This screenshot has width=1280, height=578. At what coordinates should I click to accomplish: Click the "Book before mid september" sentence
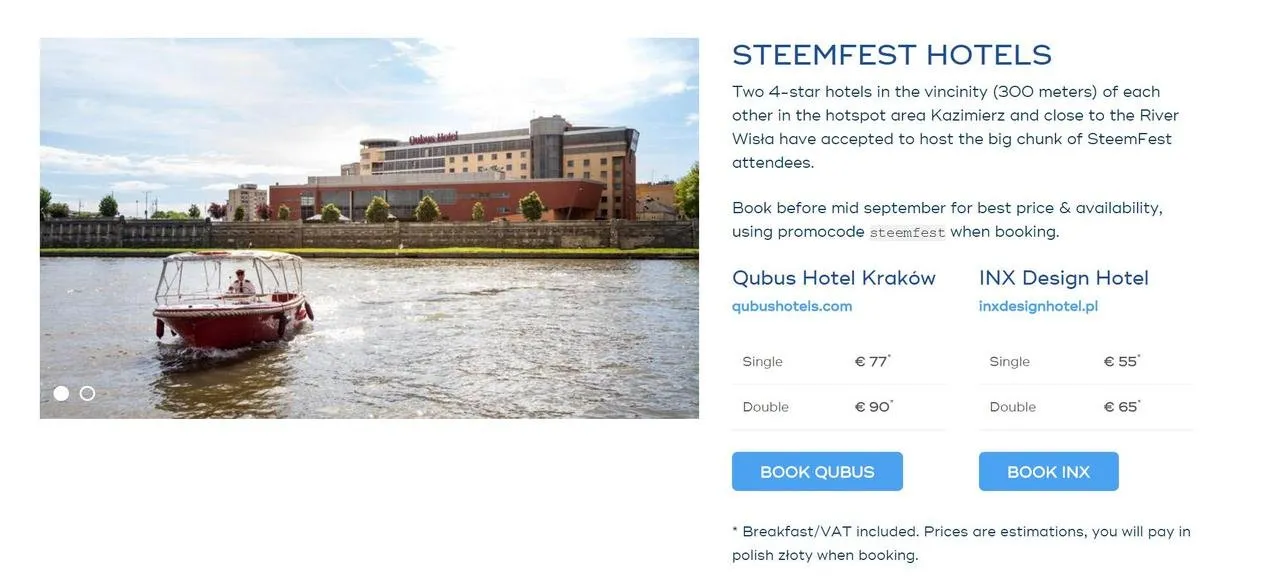[946, 208]
